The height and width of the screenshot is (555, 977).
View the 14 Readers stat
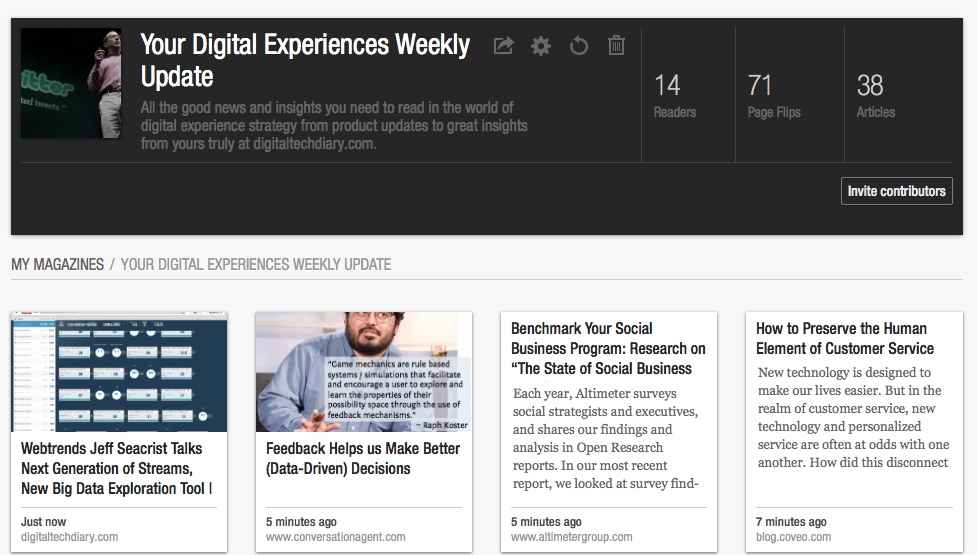(x=674, y=95)
